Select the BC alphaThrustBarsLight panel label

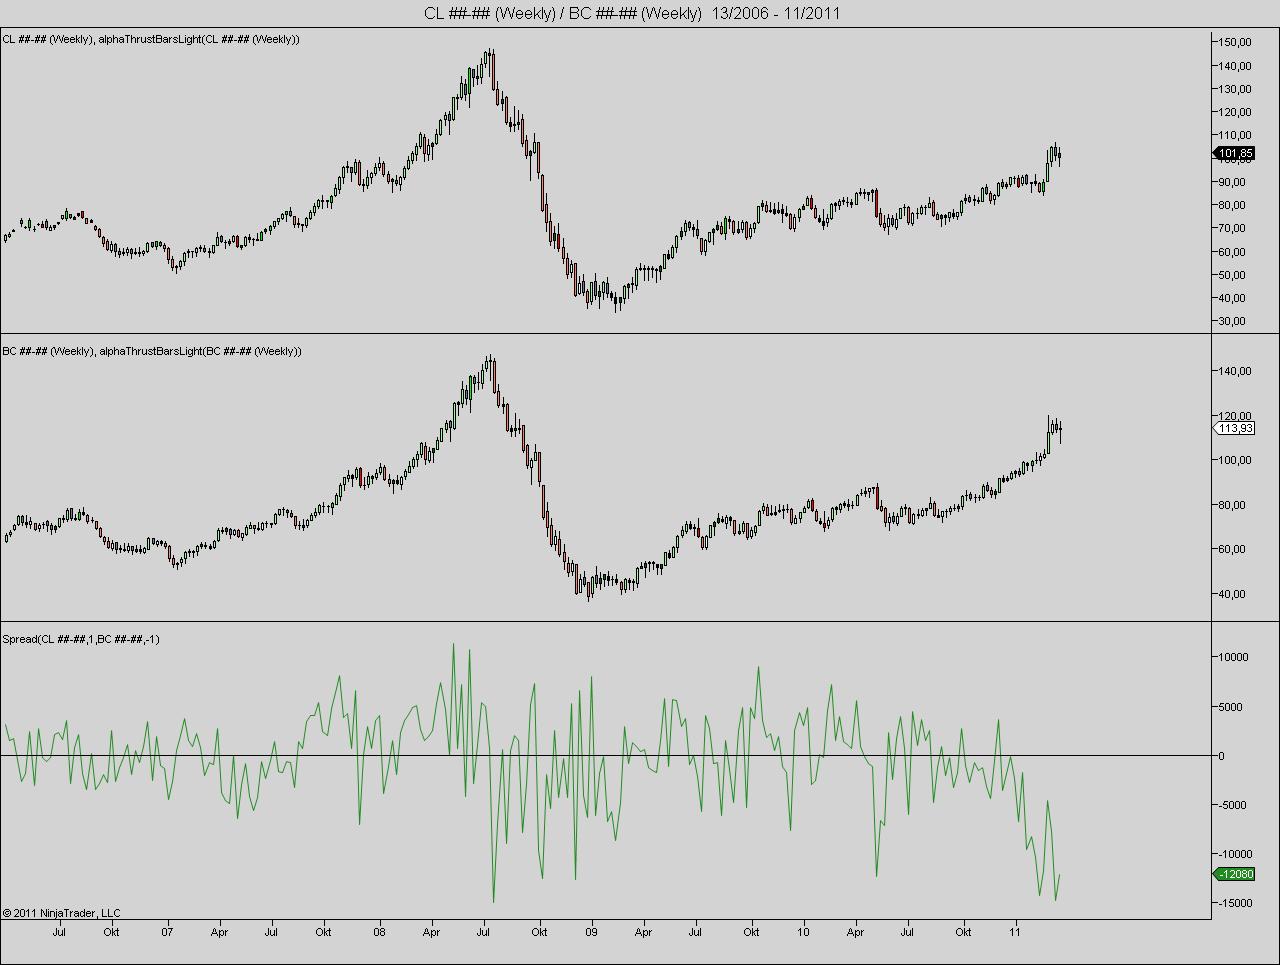pyautogui.click(x=152, y=351)
